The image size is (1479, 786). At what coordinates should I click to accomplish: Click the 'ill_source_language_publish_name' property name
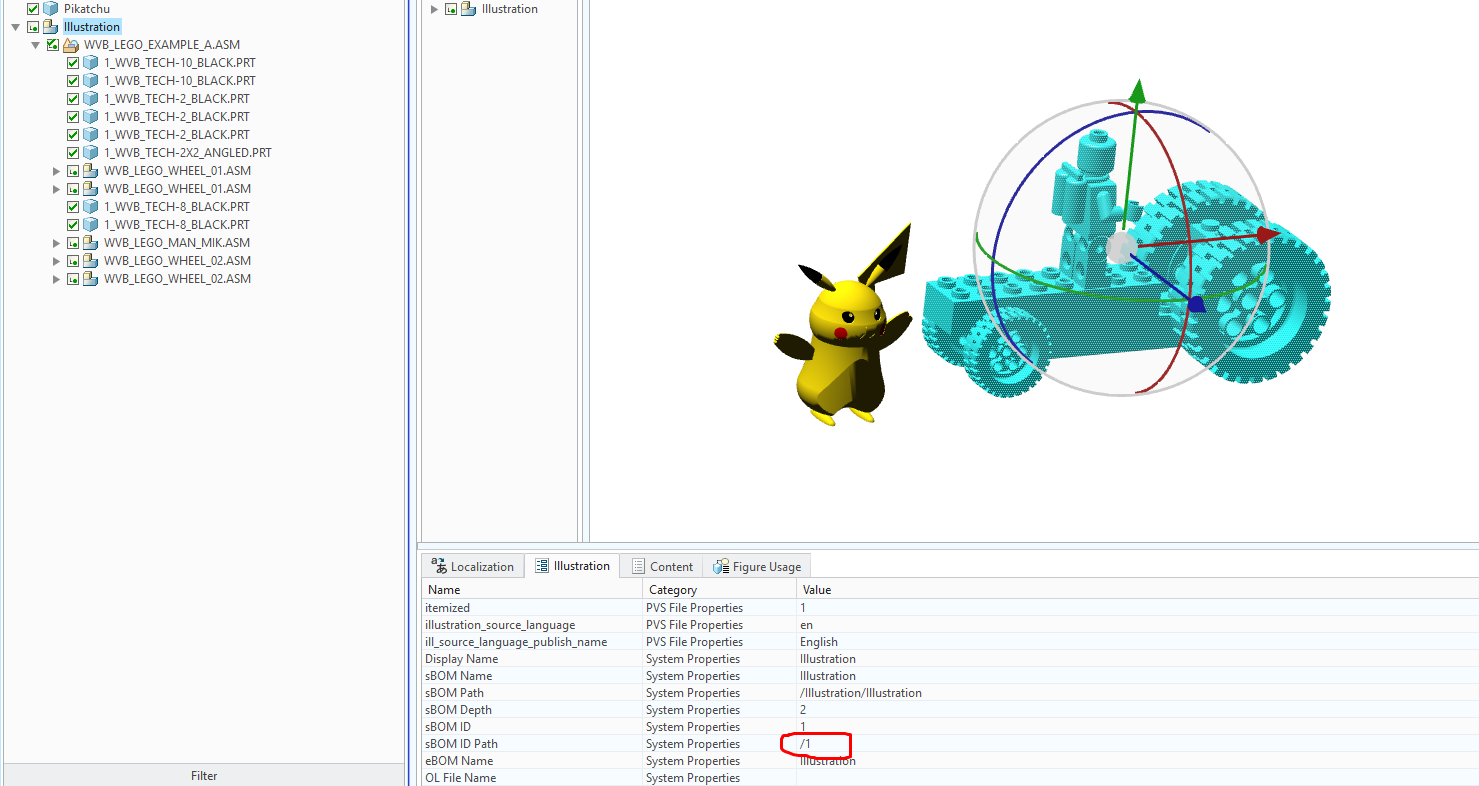pyautogui.click(x=516, y=642)
